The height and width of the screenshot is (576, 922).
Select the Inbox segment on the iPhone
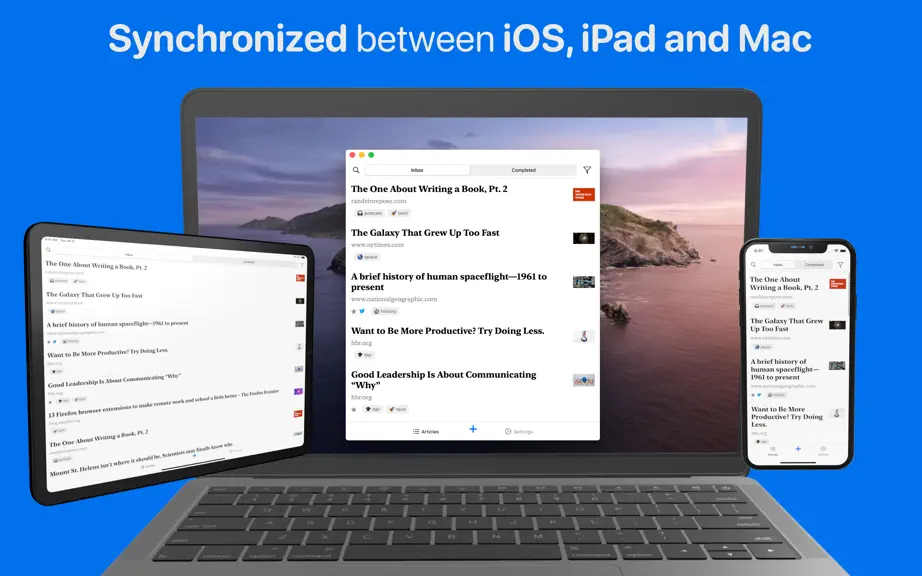(x=777, y=264)
